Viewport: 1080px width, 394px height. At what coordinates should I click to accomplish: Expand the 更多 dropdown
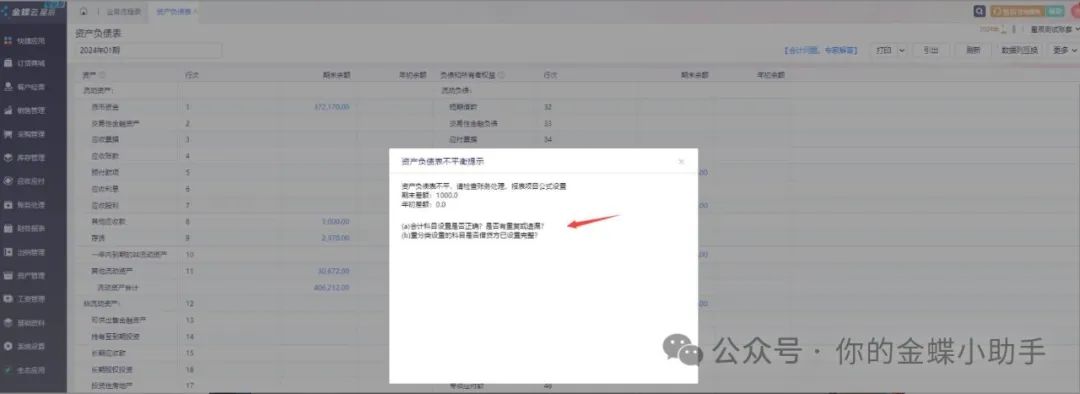[x=1063, y=50]
